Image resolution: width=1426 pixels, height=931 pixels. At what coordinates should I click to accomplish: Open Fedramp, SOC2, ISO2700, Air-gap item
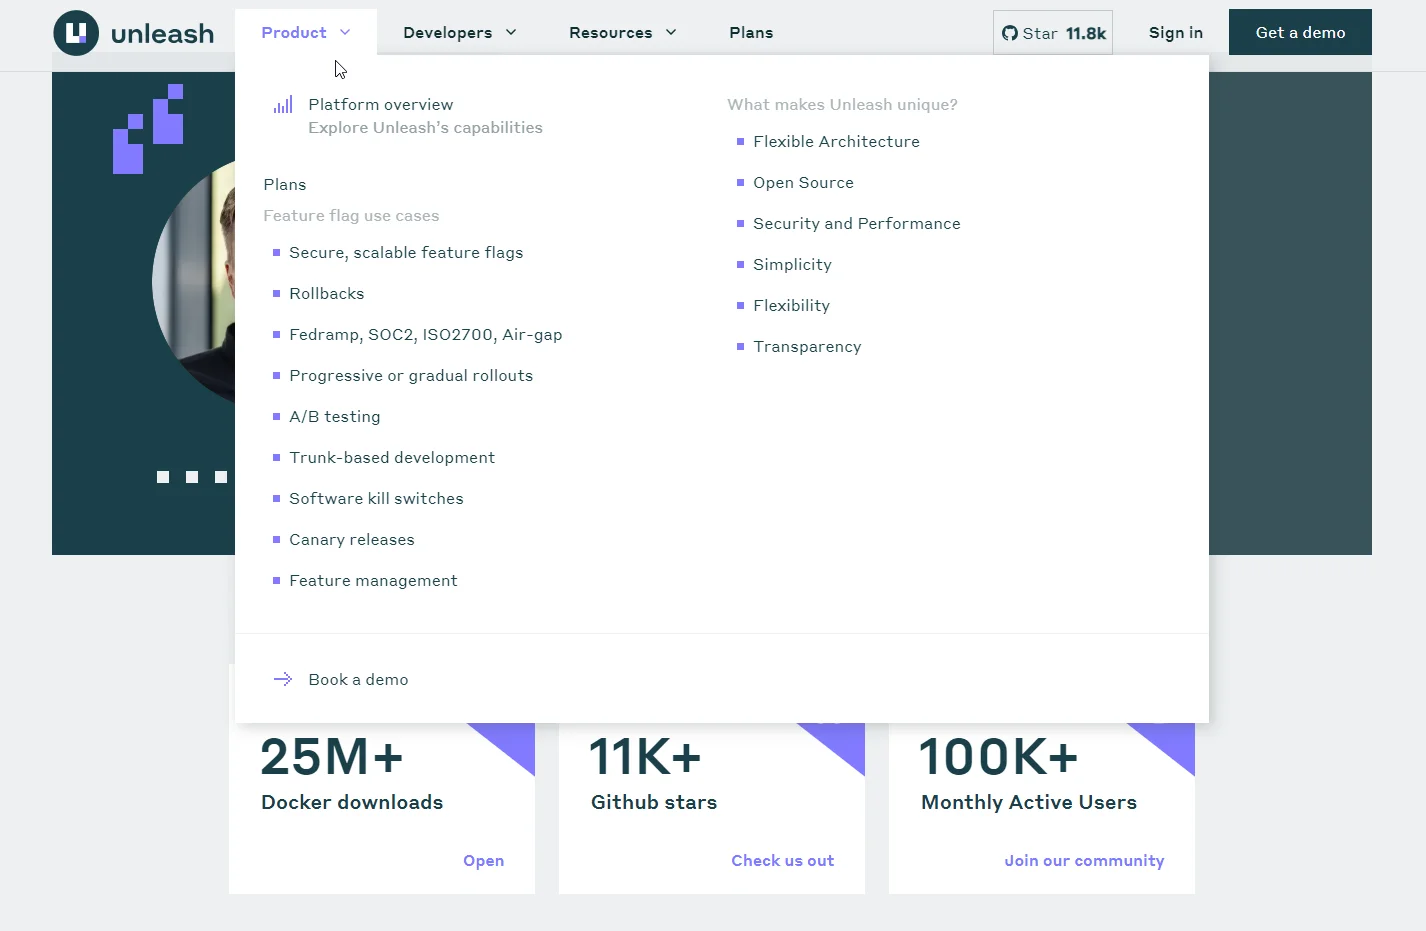426,334
